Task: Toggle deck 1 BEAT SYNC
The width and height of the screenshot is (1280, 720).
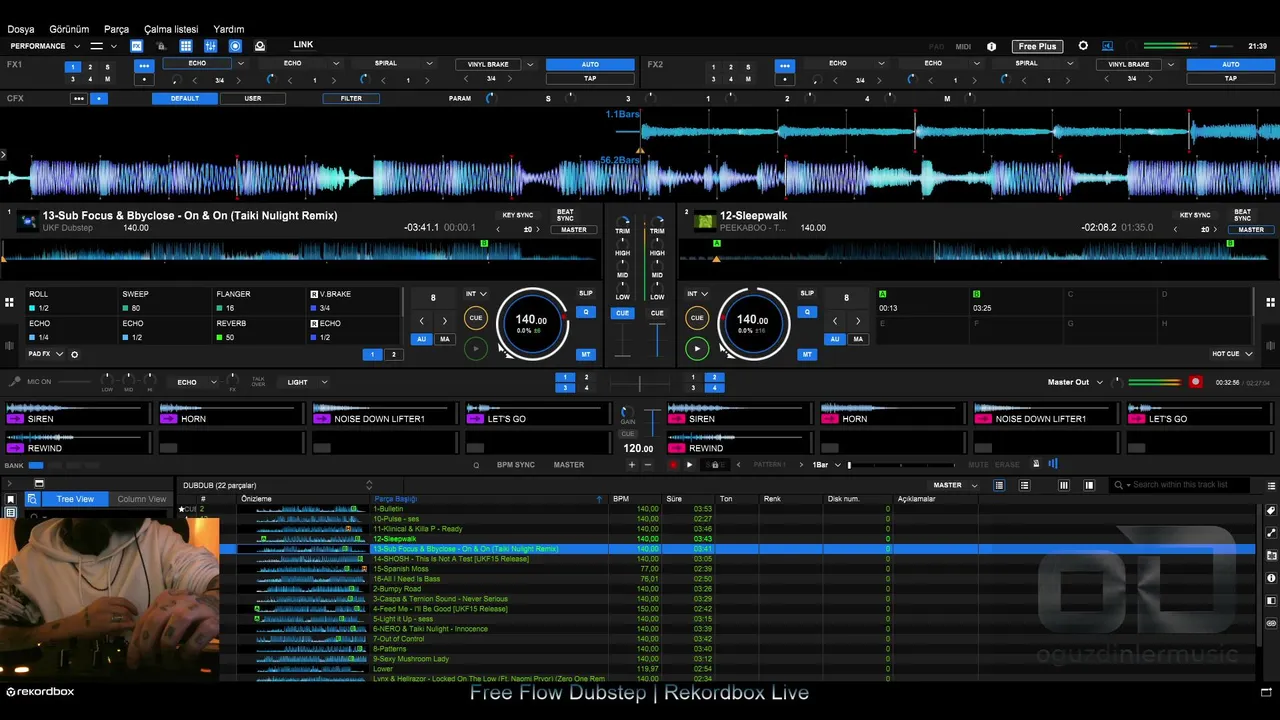Action: coord(565,215)
